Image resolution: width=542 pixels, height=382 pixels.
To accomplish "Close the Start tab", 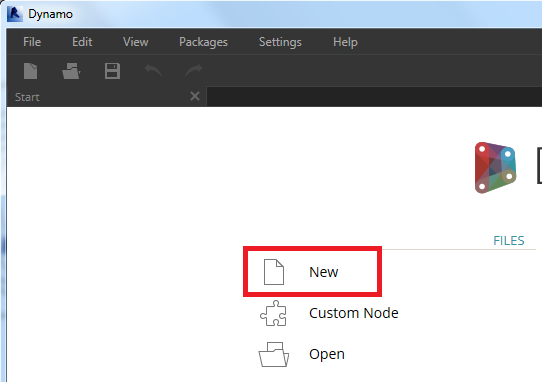I will [x=195, y=96].
